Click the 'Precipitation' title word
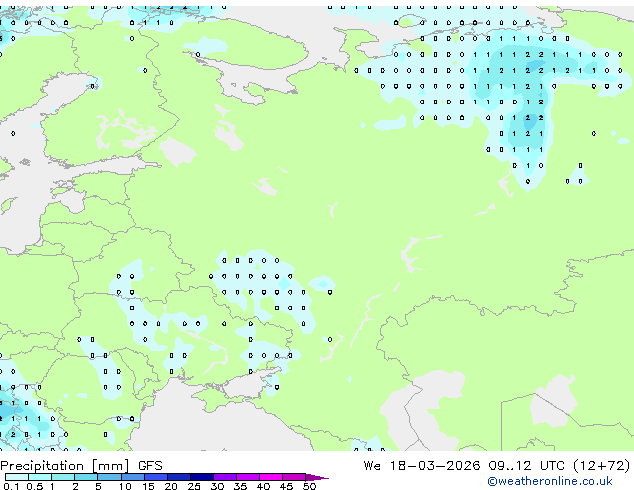This screenshot has height=490, width=634. [42, 466]
